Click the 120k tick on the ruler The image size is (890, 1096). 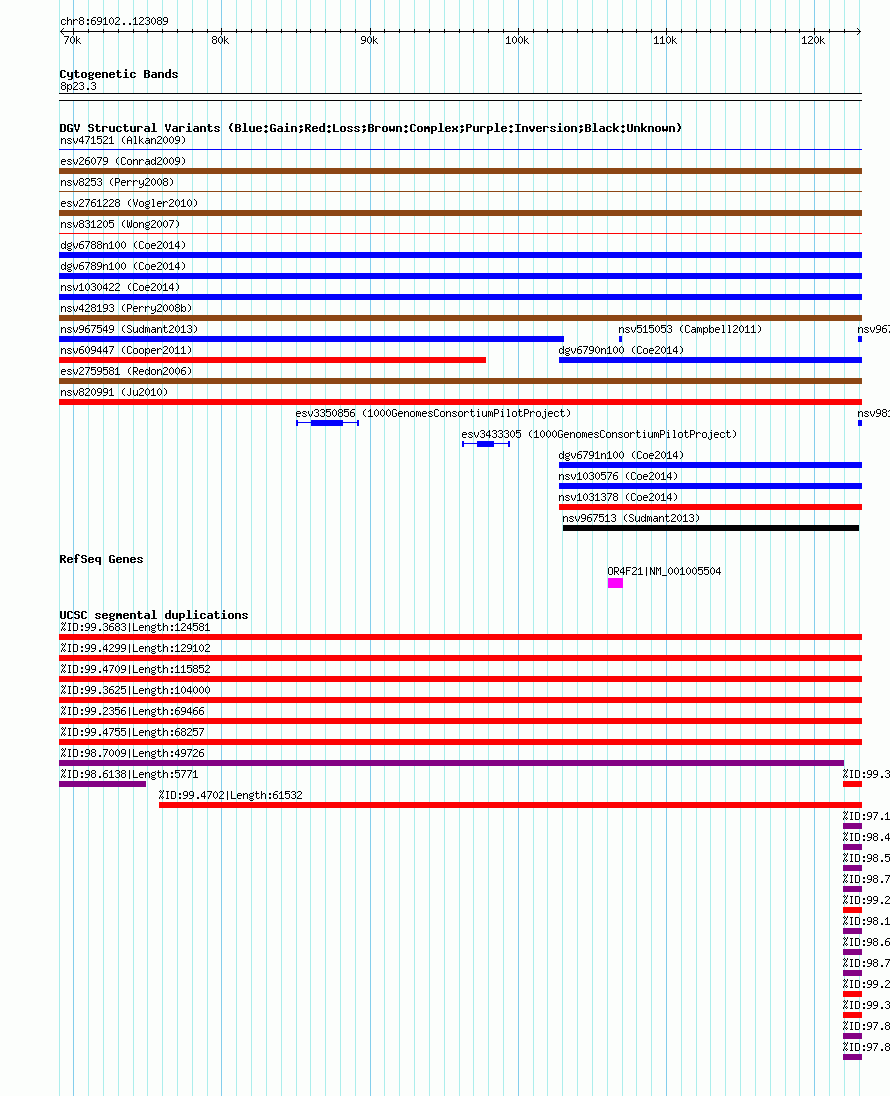pos(813,41)
